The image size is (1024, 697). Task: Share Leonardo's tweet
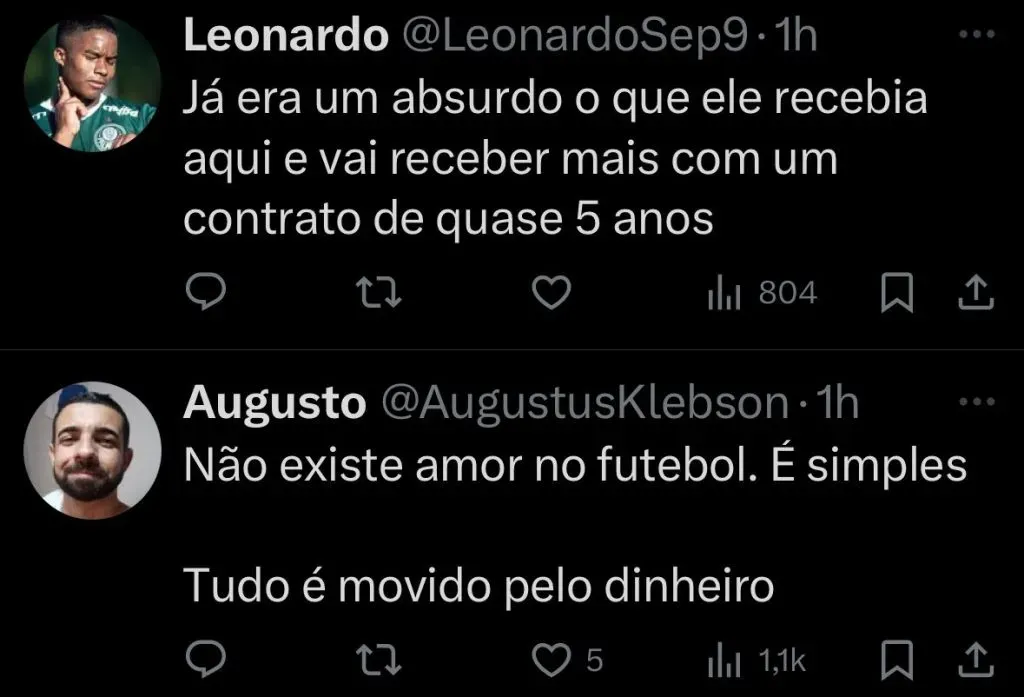click(976, 292)
